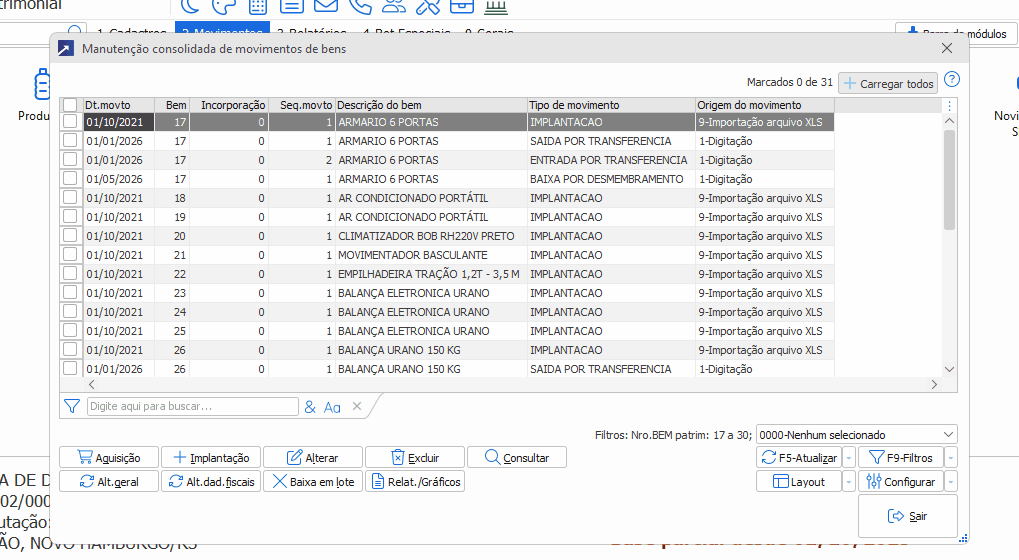Screen dimensions: 1019x560
Task: Click the grid options three-dots icon
Action: point(949,106)
